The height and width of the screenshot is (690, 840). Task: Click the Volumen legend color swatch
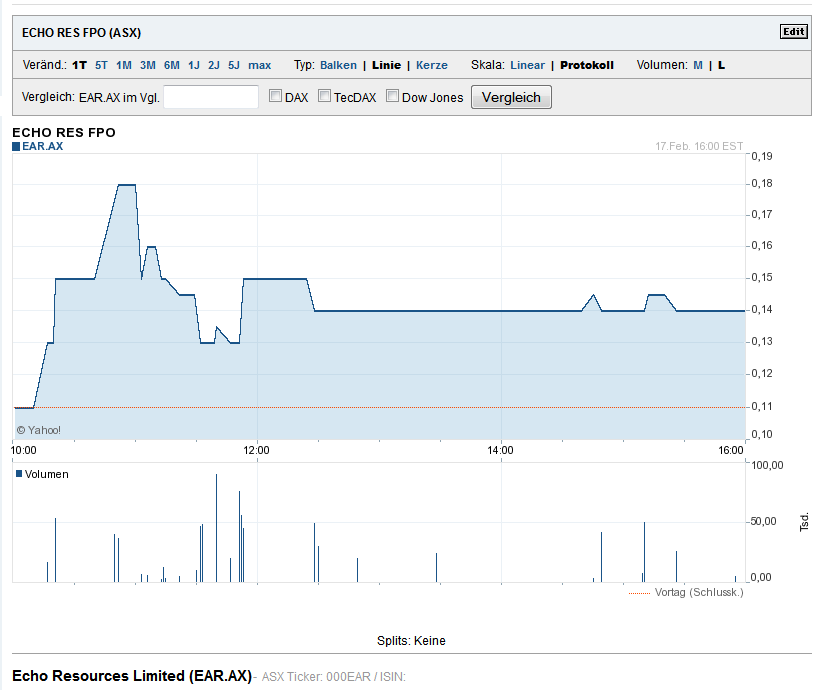(19, 474)
